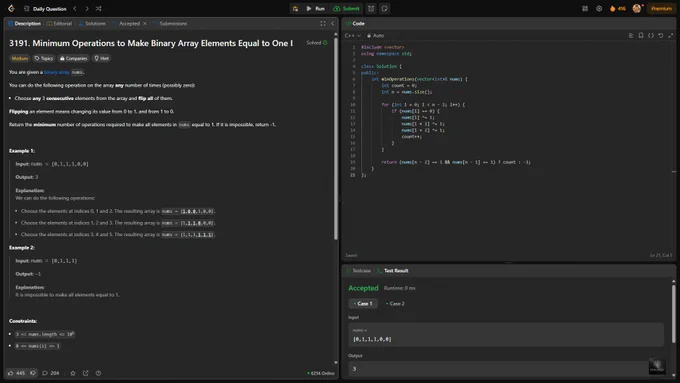Open the binary array link
This screenshot has width=680, height=383.
coord(57,72)
